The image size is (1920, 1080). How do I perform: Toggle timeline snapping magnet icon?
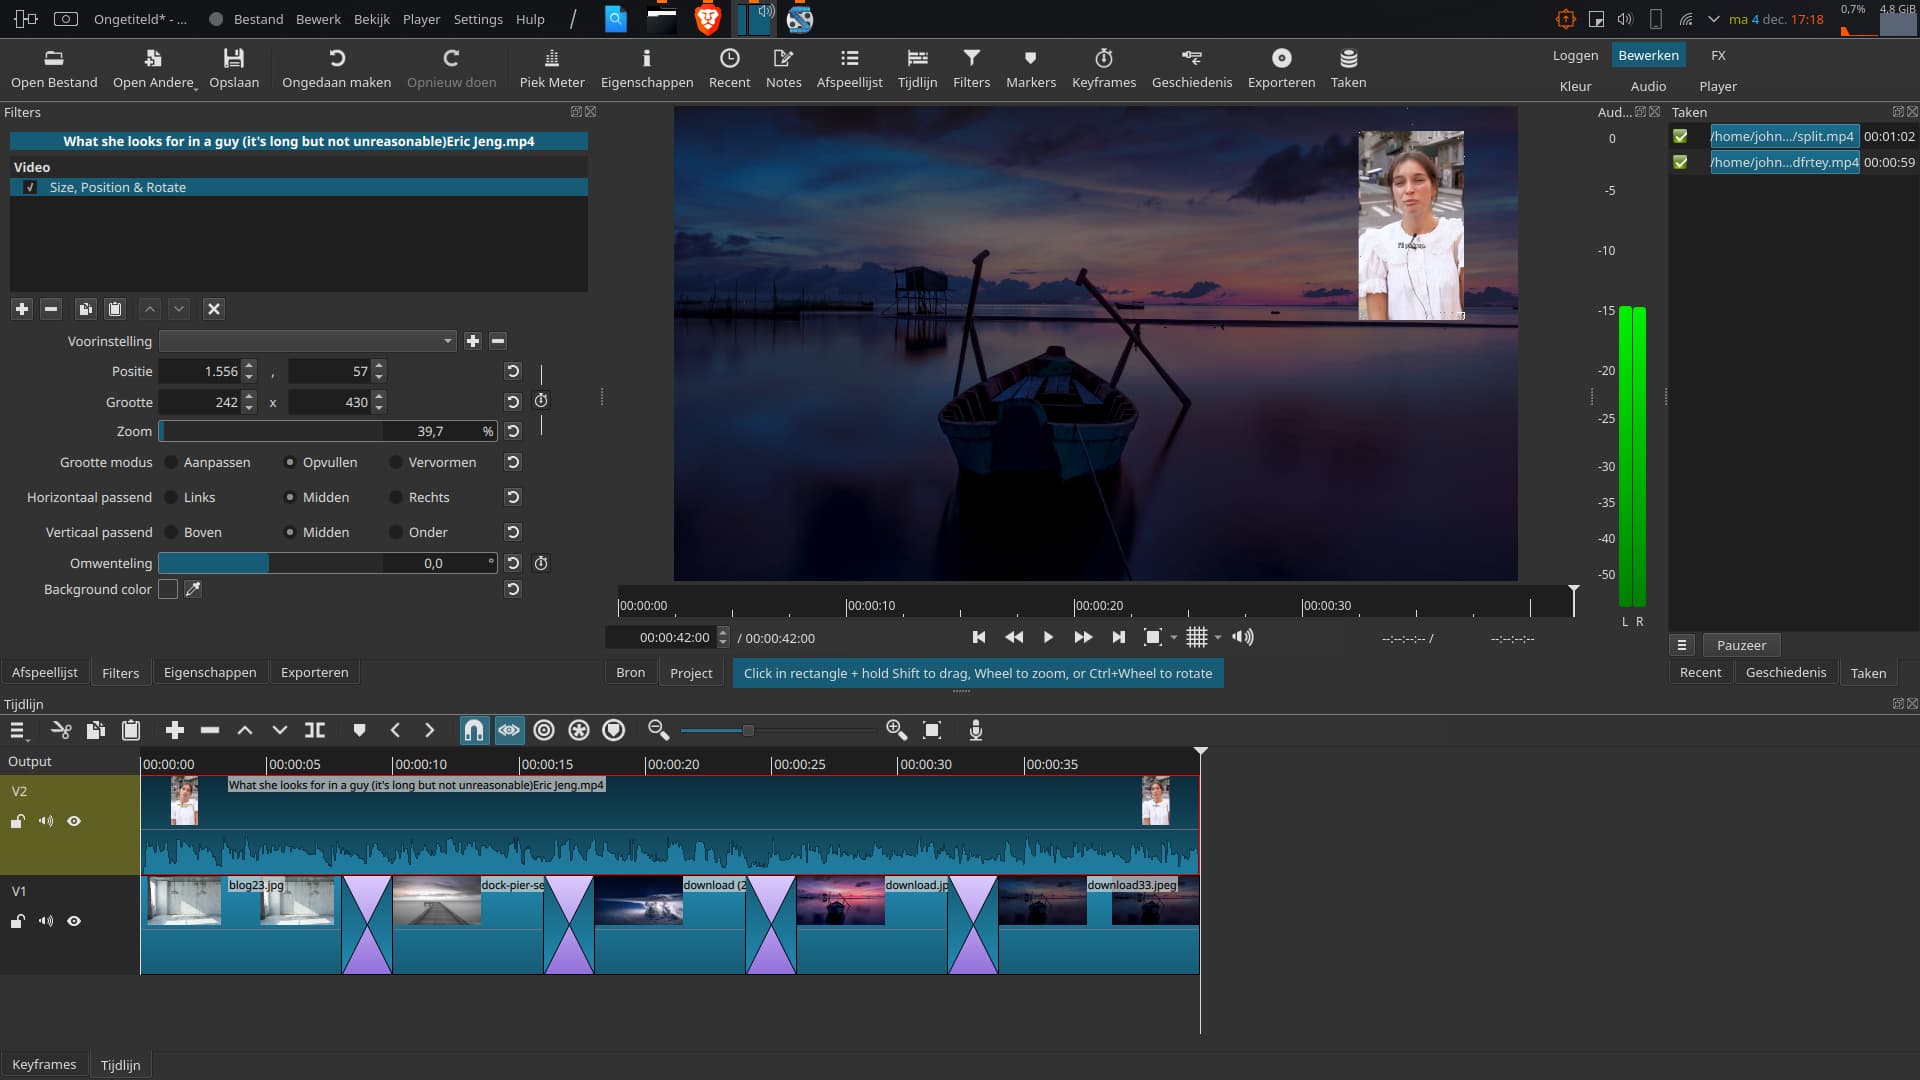pyautogui.click(x=474, y=731)
